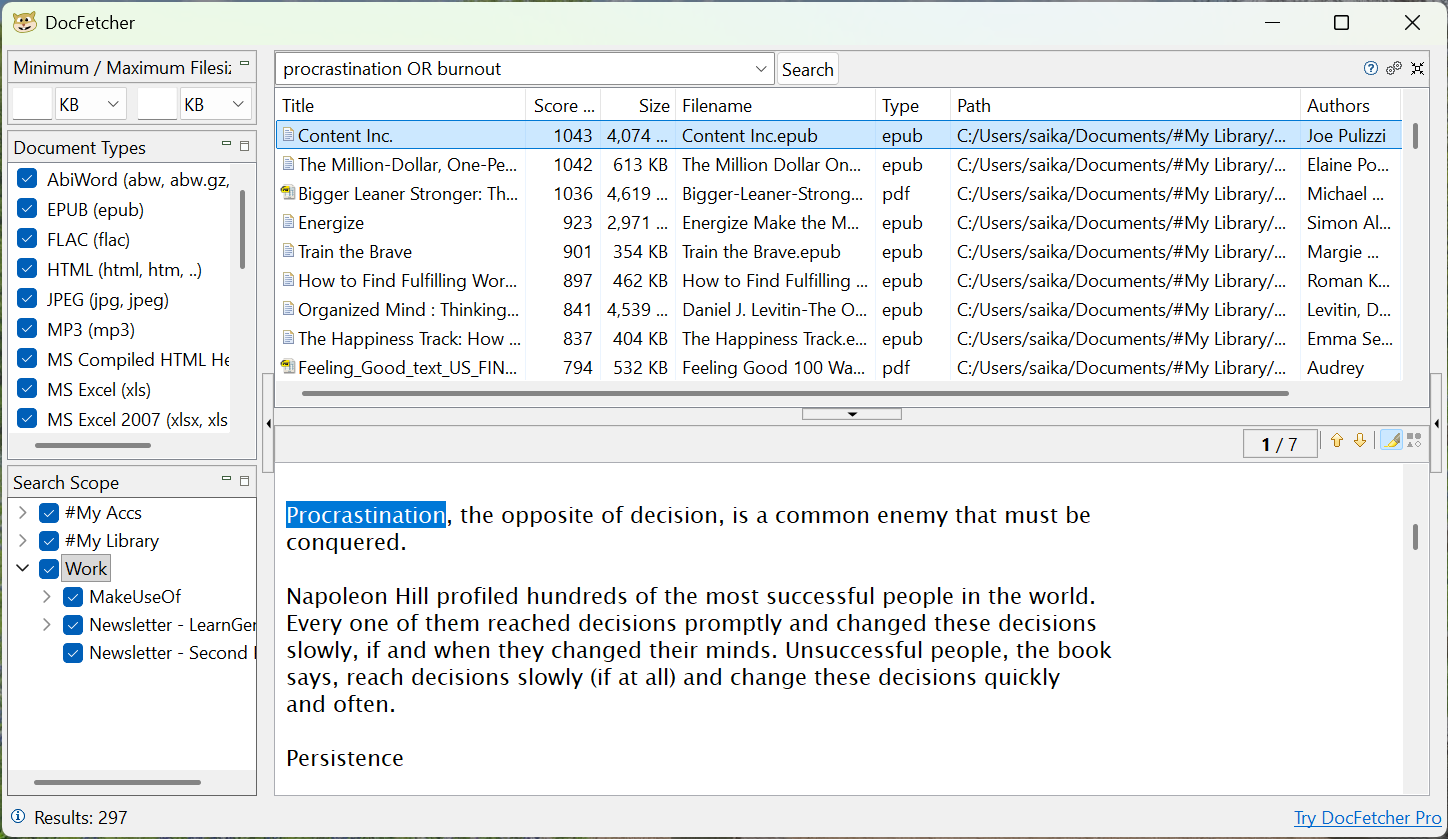Click the minimum filesize input field

pyautogui.click(x=32, y=104)
